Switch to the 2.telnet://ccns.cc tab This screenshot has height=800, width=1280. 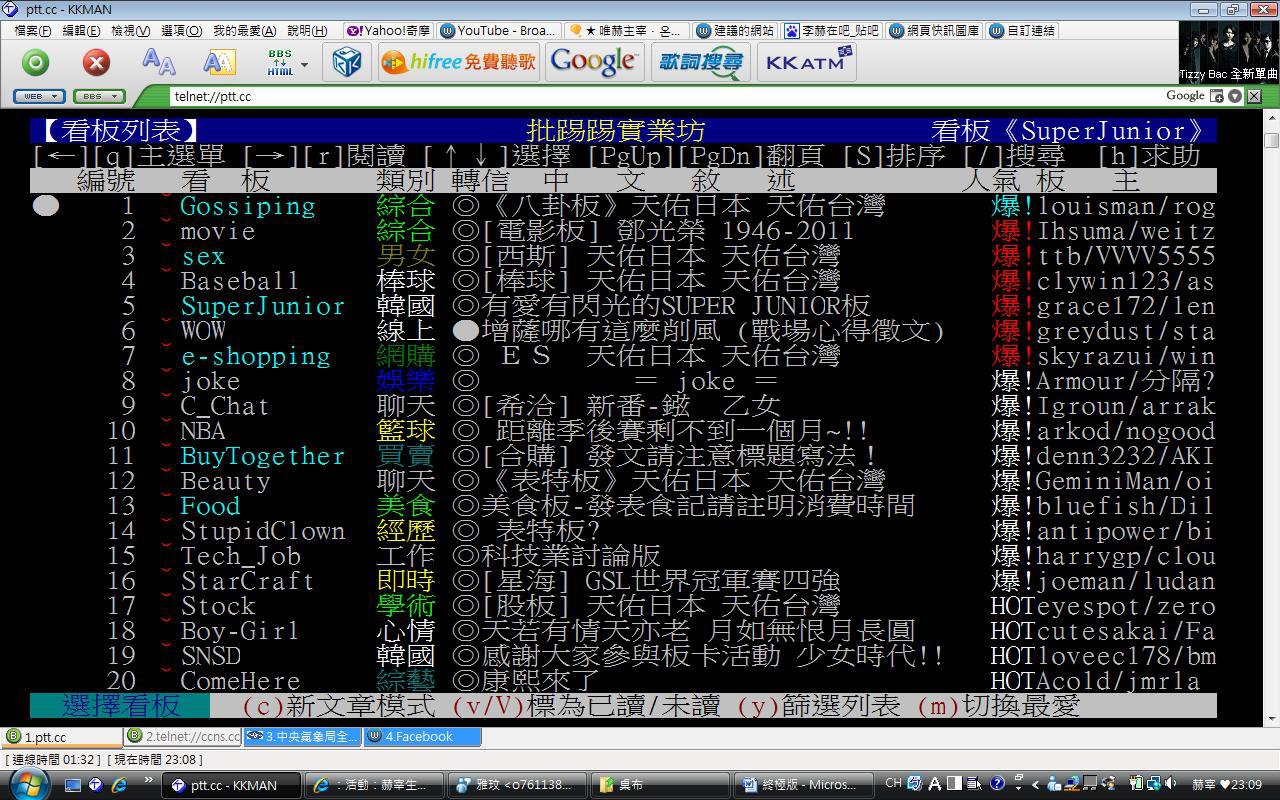(x=182, y=737)
